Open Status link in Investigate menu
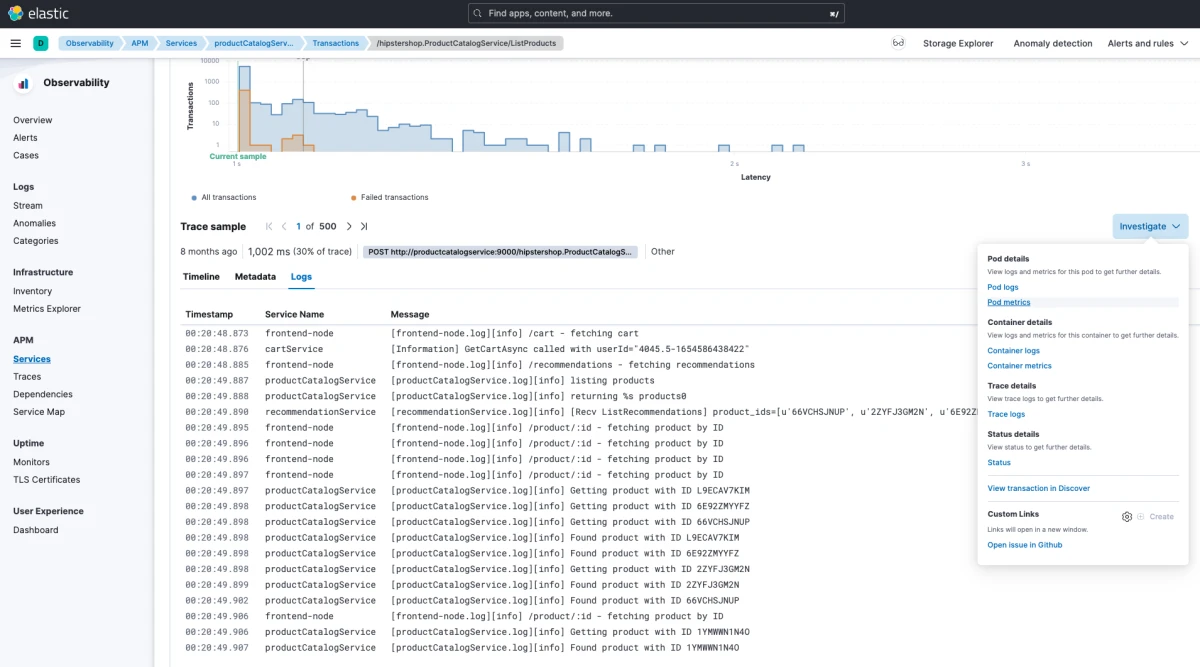The image size is (1200, 667). pos(999,463)
